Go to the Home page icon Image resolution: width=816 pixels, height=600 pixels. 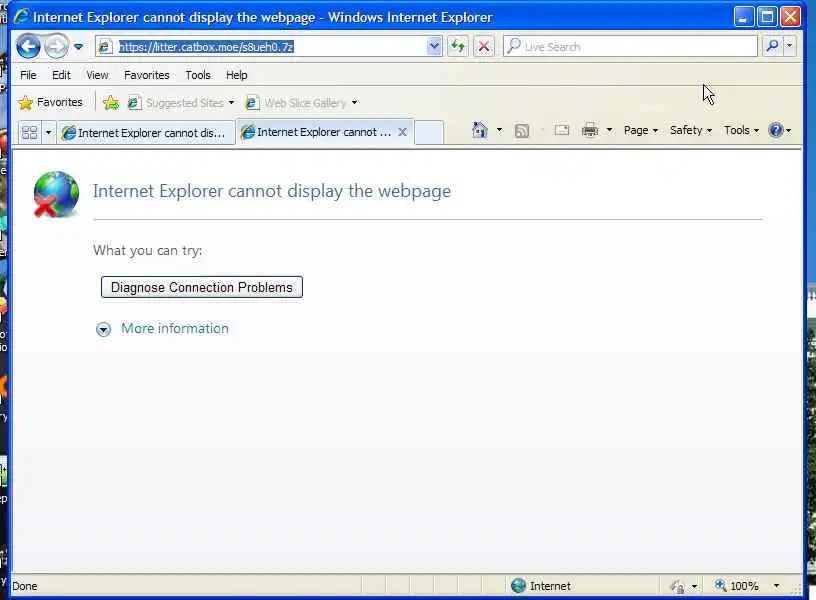[479, 130]
